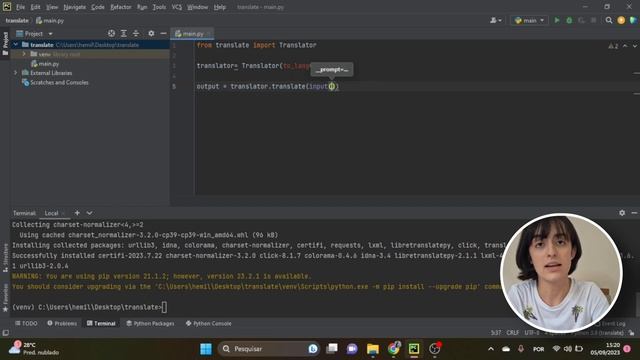Open Chrome from taskbar
Screen dimensions: 640x360
click(x=393, y=349)
